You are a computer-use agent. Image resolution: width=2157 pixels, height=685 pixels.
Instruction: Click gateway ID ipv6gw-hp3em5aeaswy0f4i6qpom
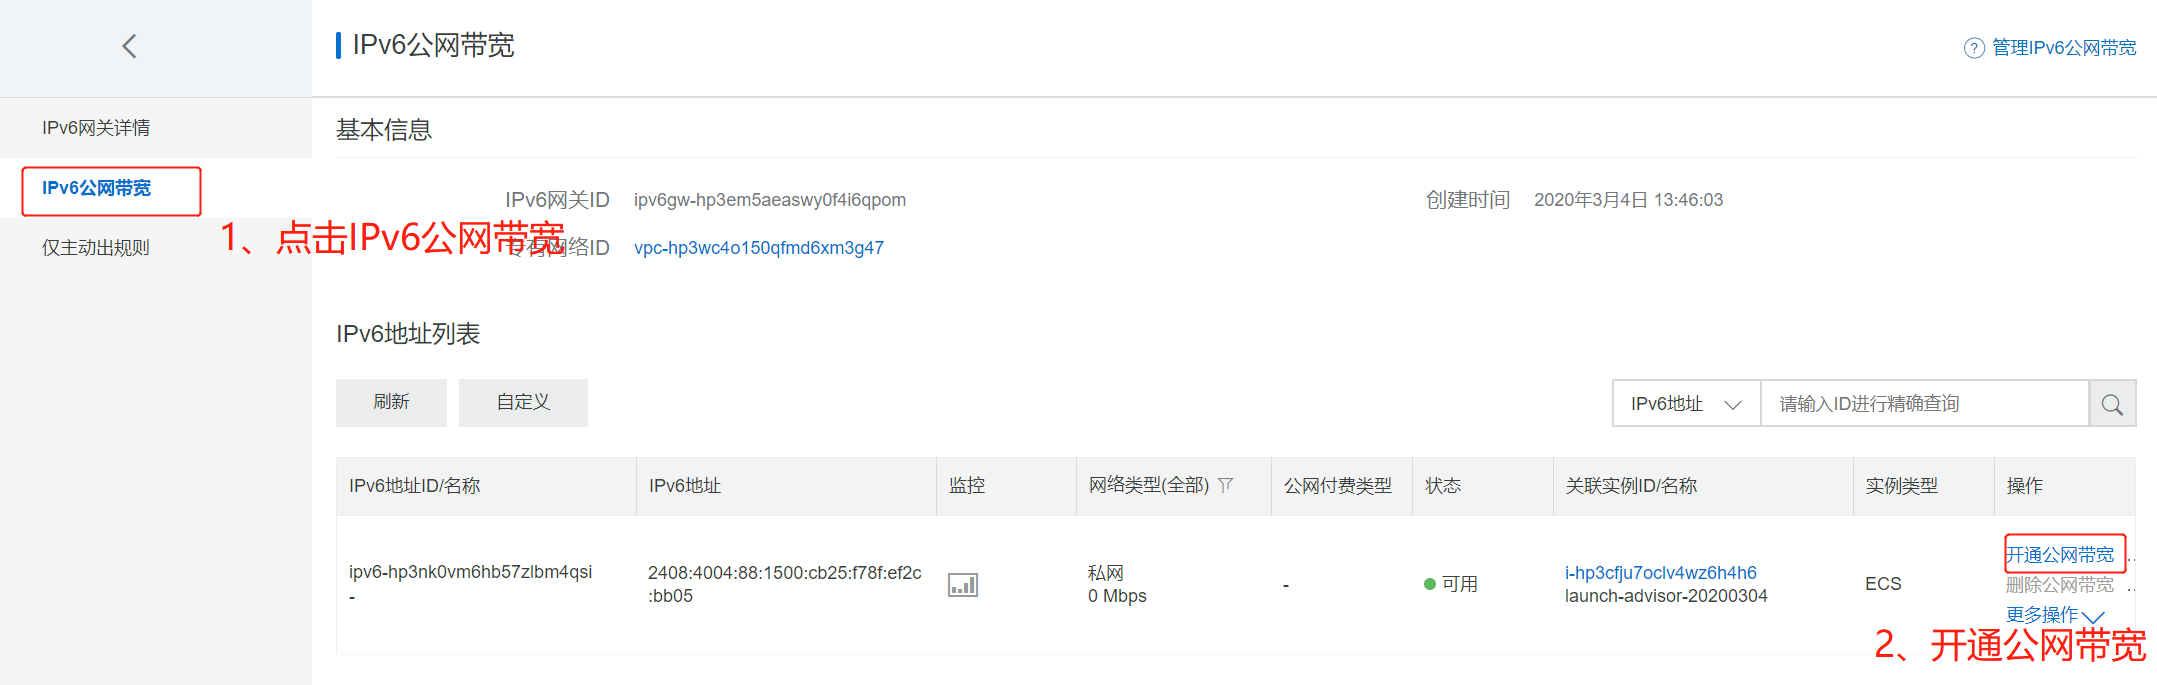770,200
